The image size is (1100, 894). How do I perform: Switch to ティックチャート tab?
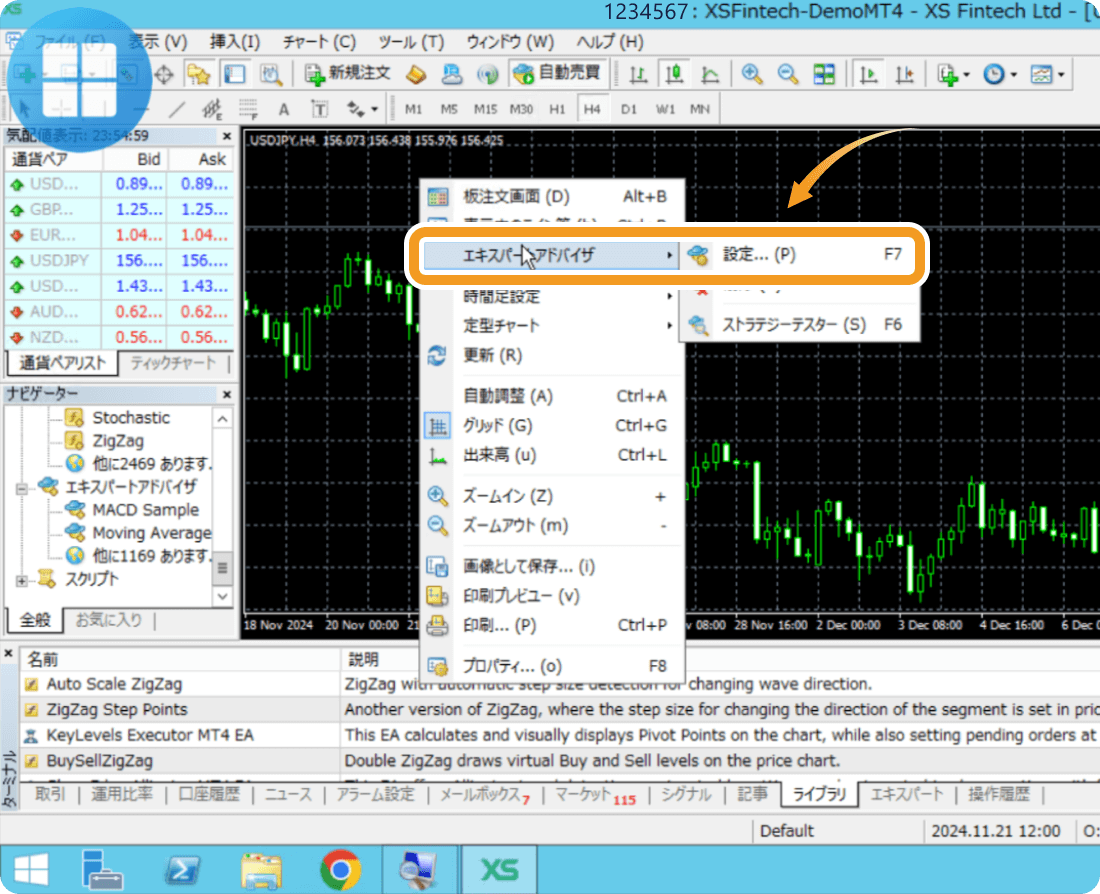click(x=173, y=363)
